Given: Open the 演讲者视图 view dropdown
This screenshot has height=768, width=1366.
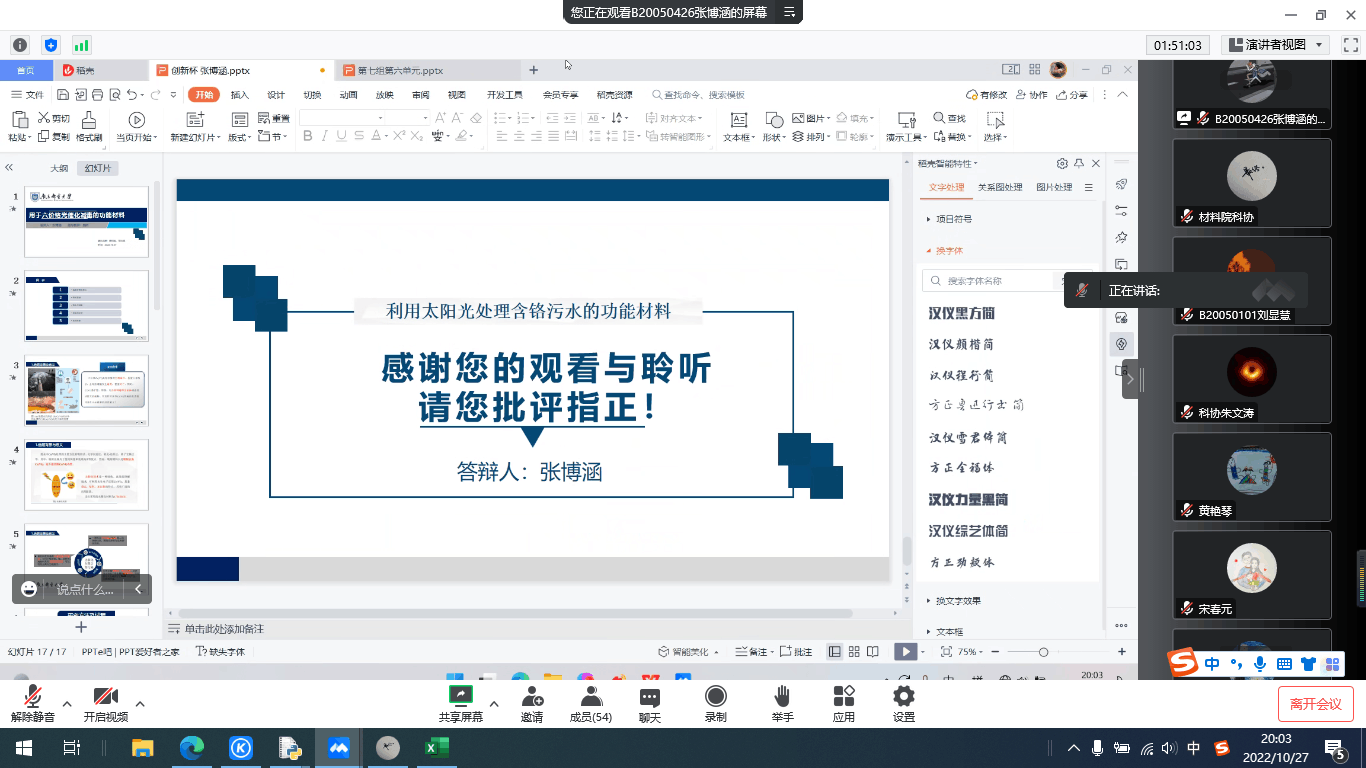Looking at the screenshot, I should (1279, 45).
